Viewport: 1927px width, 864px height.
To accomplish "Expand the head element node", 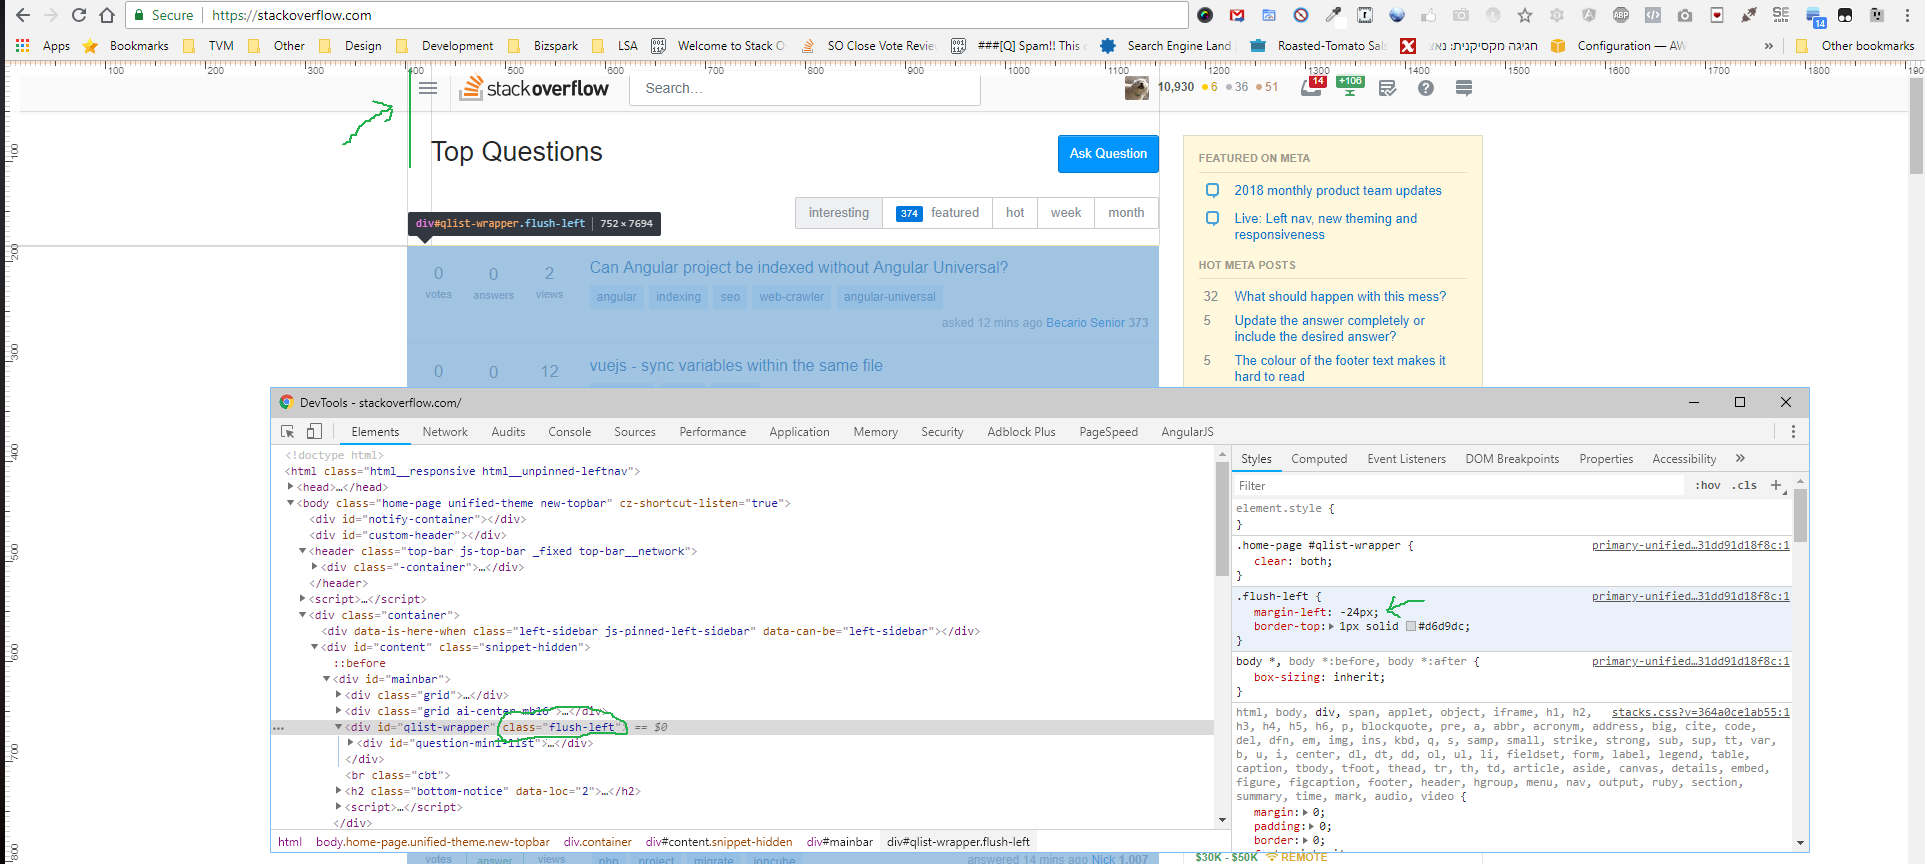I will (x=291, y=487).
